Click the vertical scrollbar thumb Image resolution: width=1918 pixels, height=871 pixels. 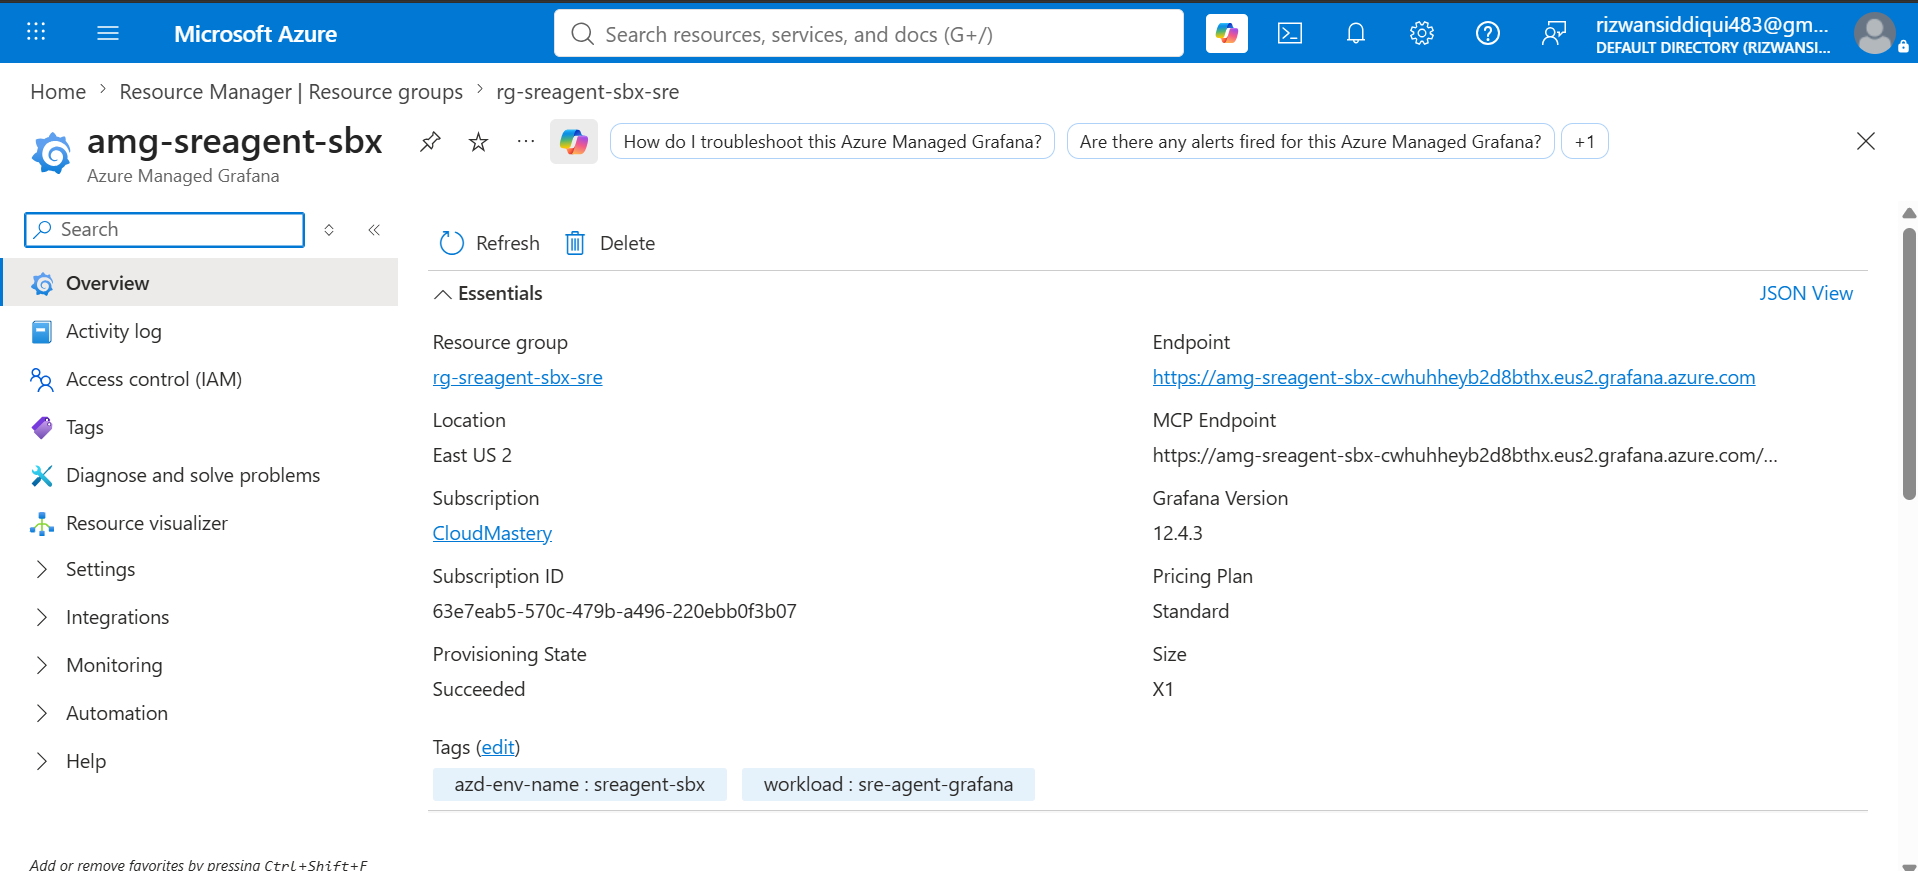1909,364
